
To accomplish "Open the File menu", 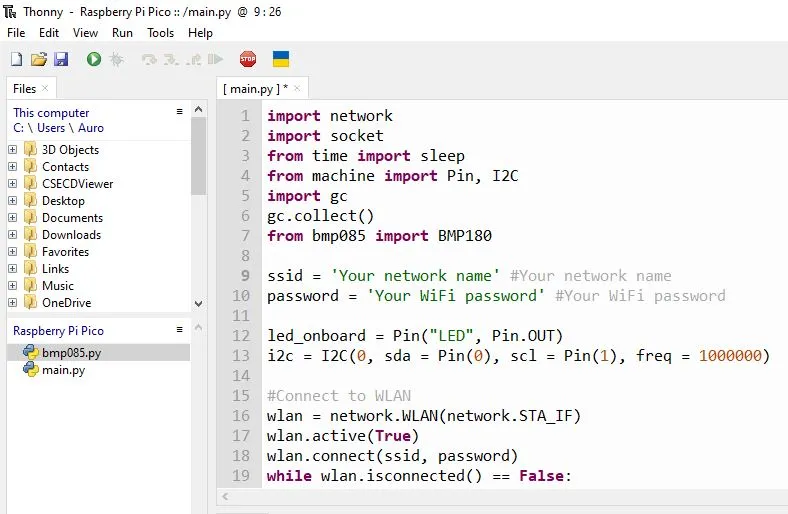I will (x=16, y=33).
